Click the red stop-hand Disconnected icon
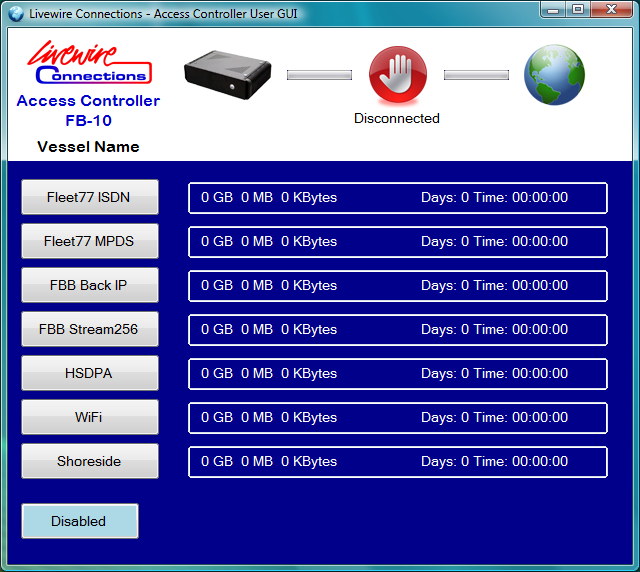The height and width of the screenshot is (572, 640). [398, 74]
